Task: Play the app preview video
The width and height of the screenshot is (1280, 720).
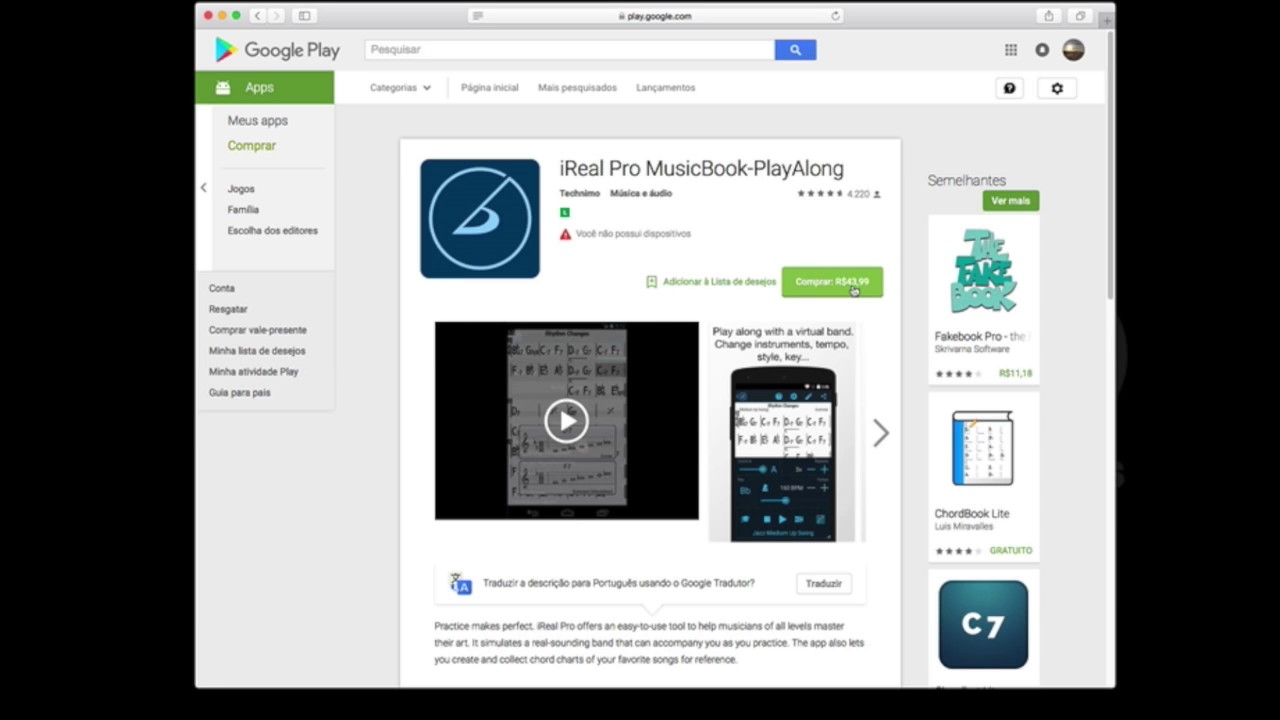Action: pos(566,421)
